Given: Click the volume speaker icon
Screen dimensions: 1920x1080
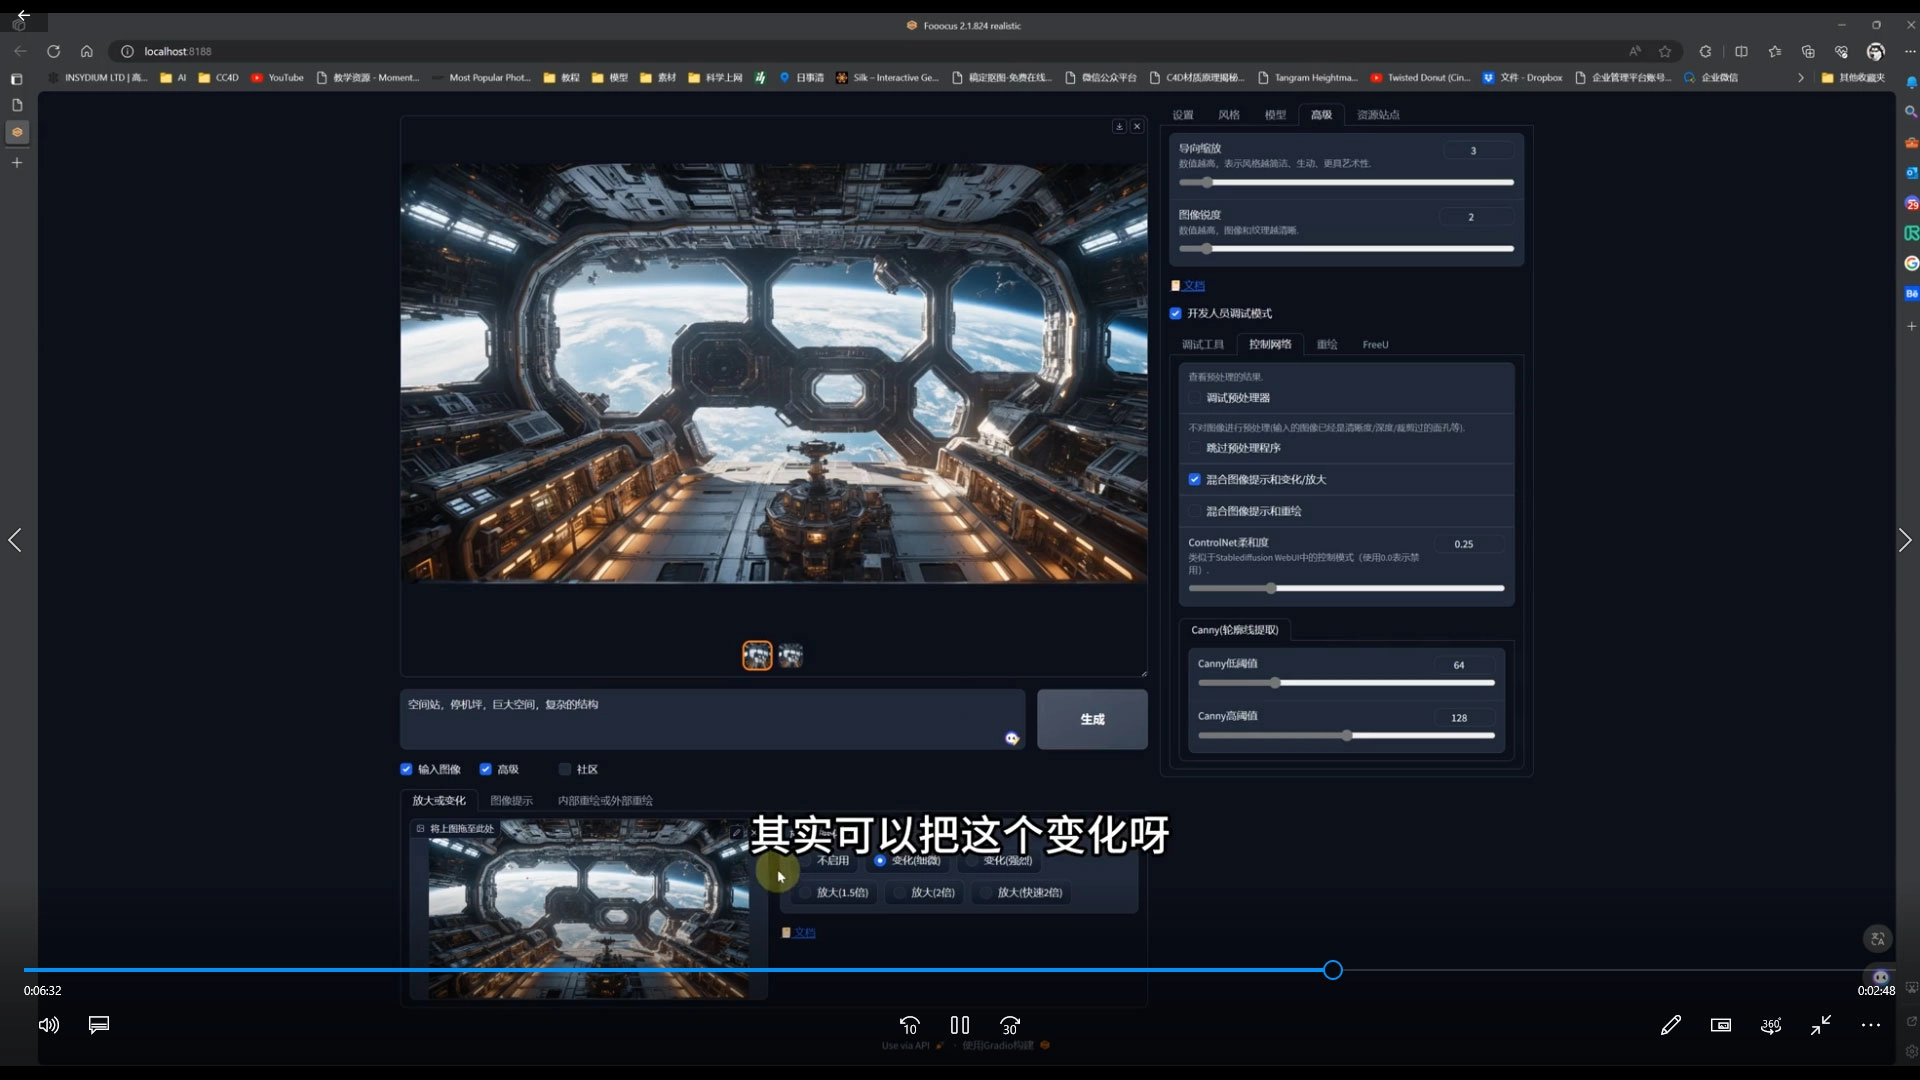Looking at the screenshot, I should 48,1025.
